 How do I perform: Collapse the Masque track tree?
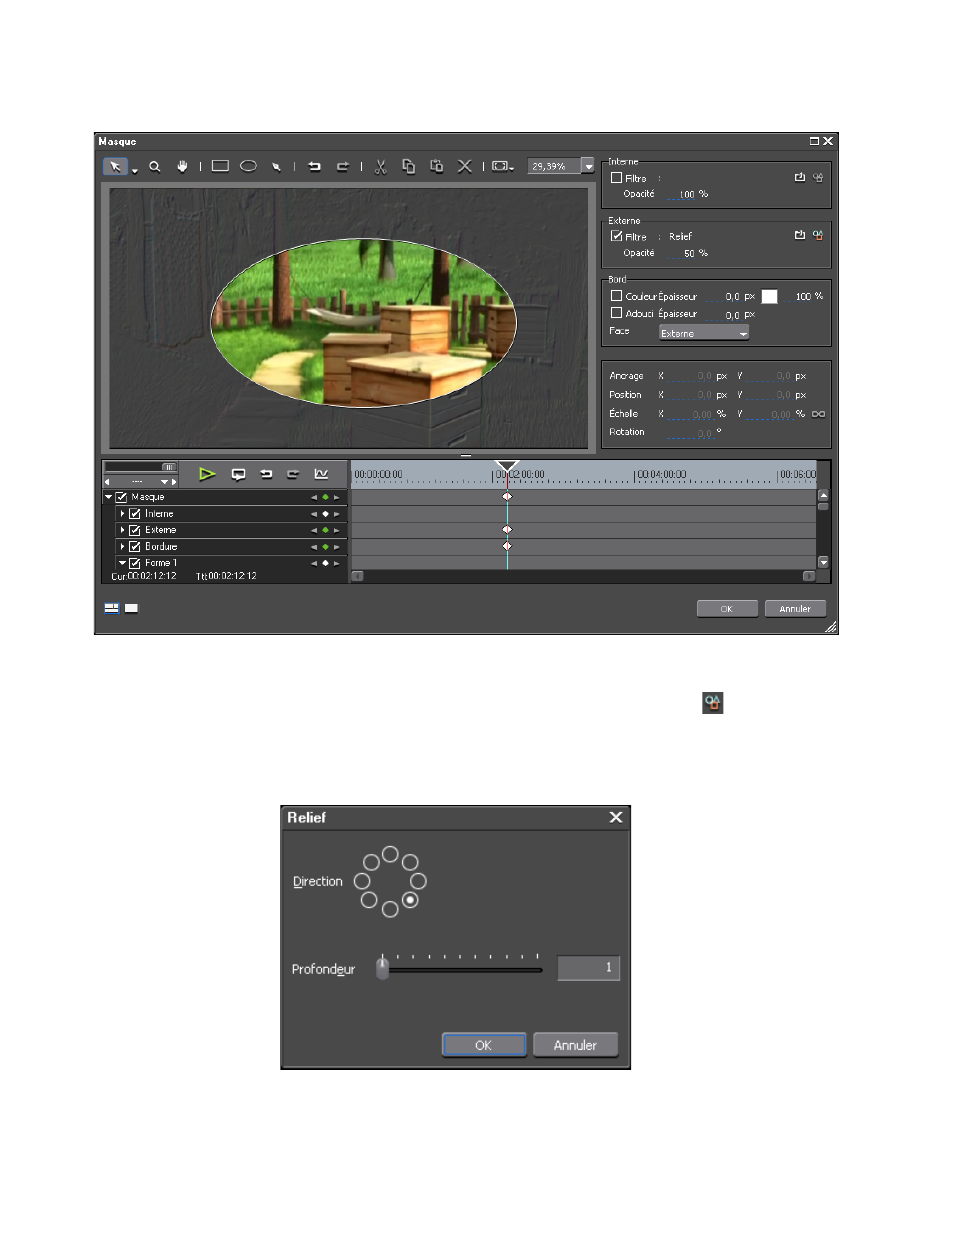tap(108, 497)
